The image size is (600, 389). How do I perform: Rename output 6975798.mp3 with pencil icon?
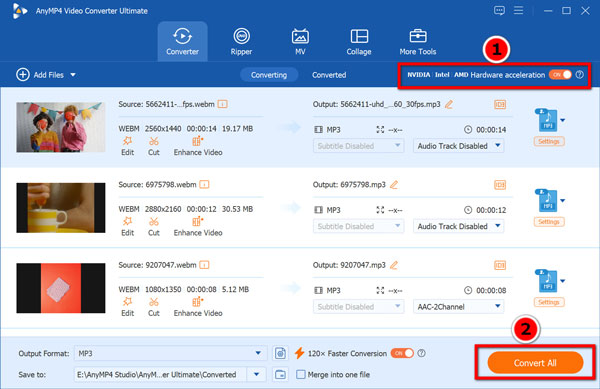[394, 185]
